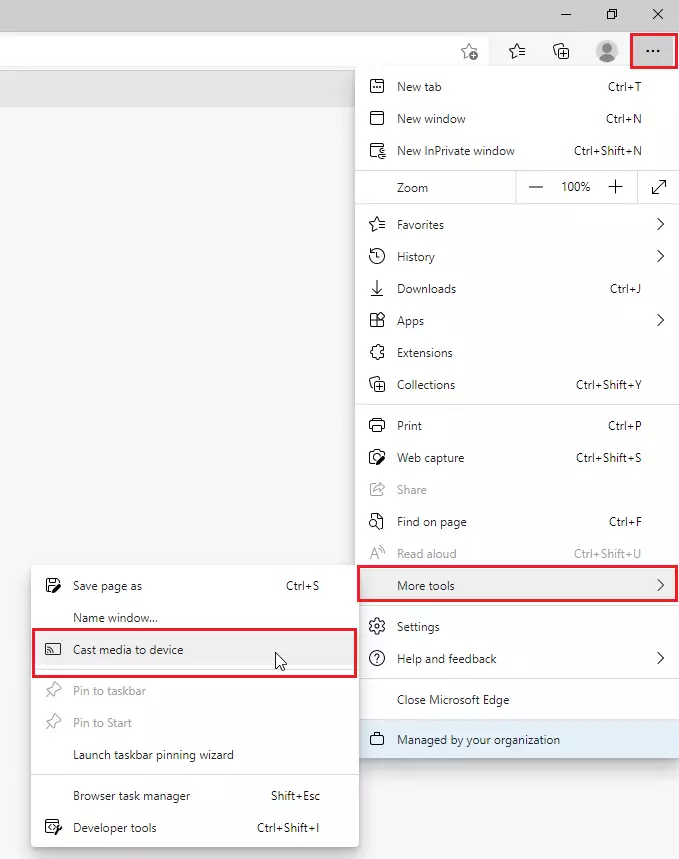
Task: Minimize the Edge window
Action: coord(566,14)
